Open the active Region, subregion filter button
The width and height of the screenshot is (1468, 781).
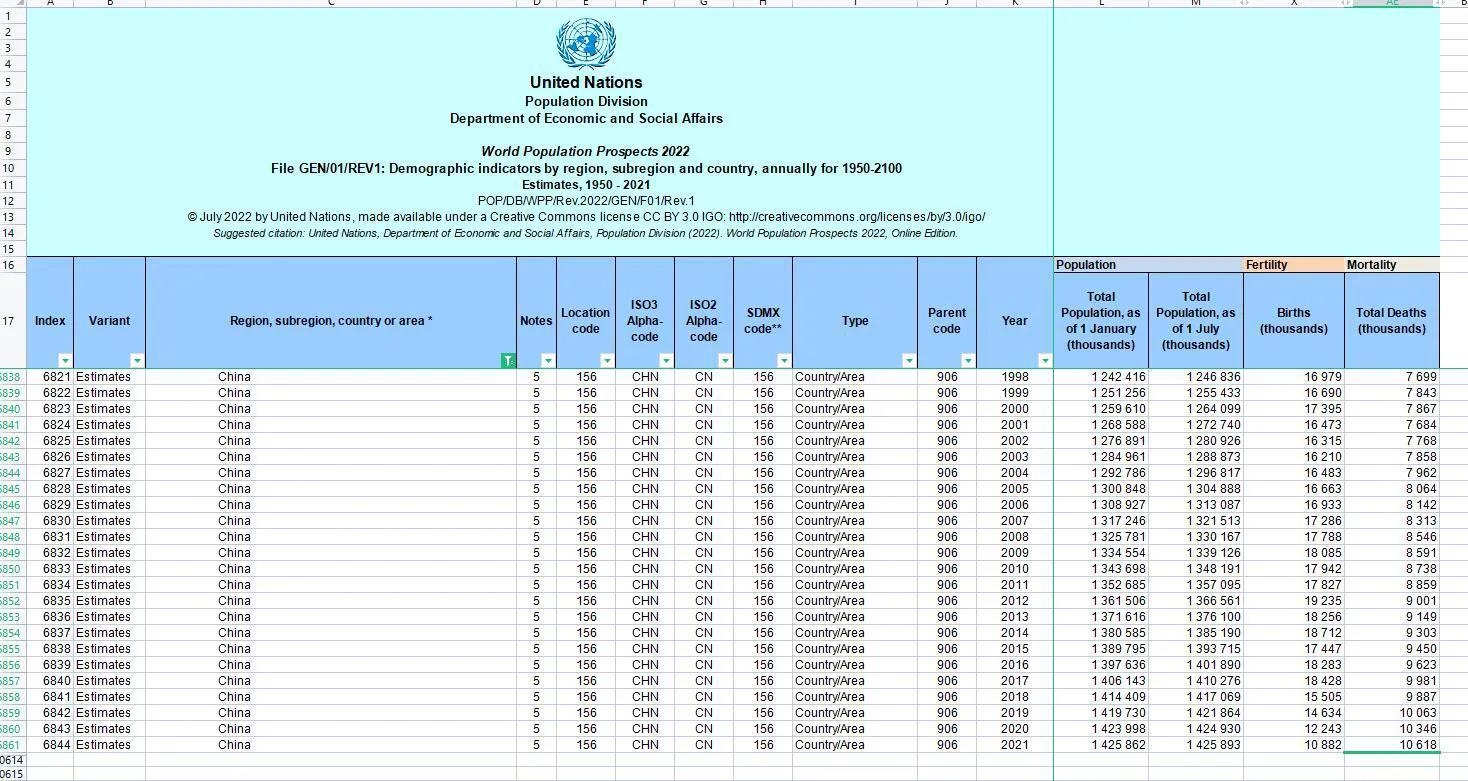point(508,360)
